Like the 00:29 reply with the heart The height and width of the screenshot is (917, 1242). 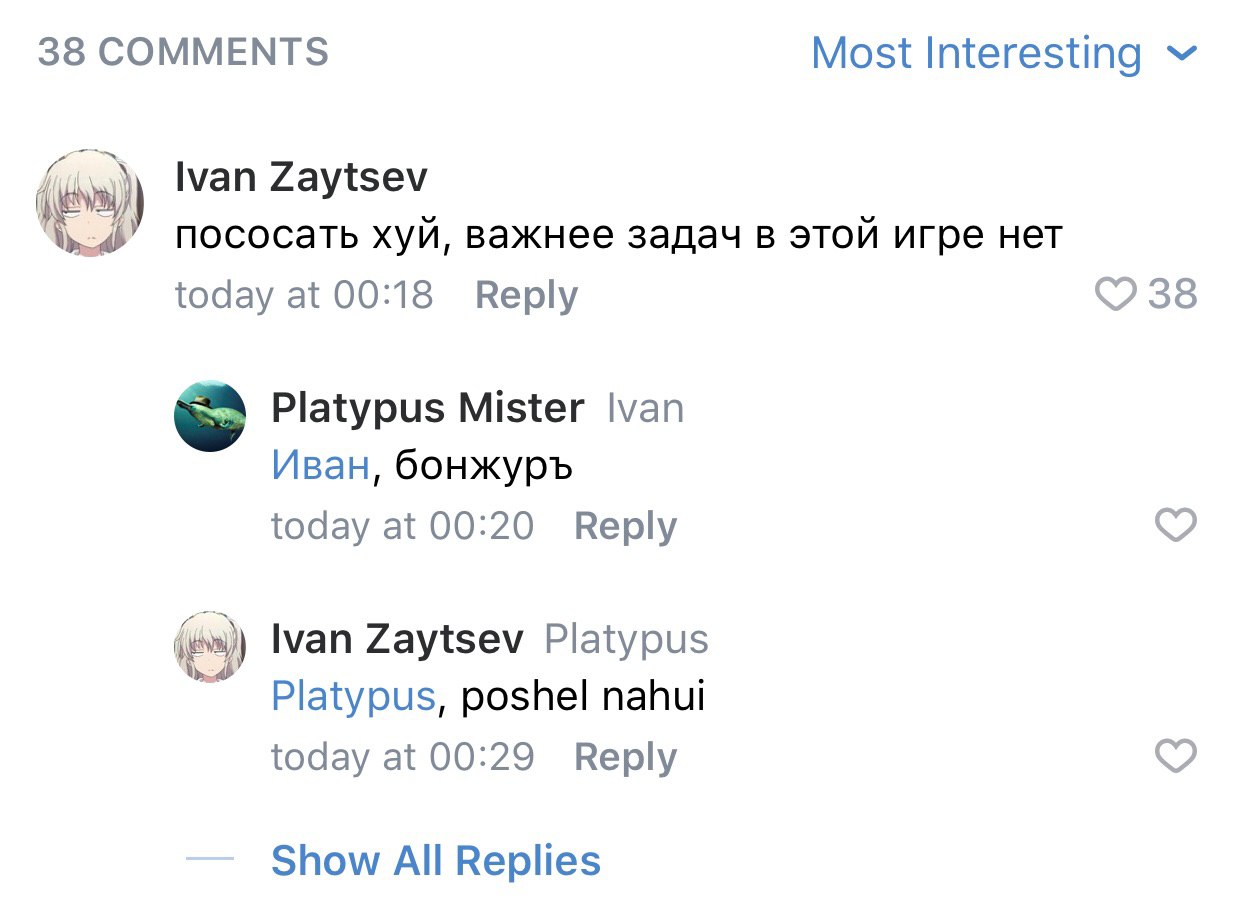(1175, 757)
